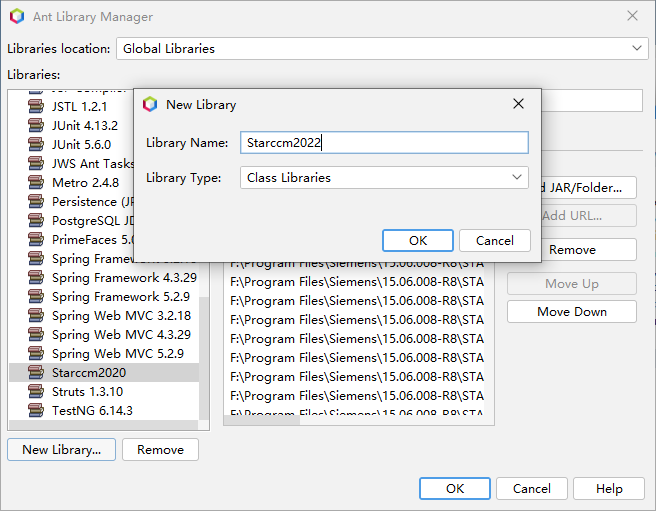Click the PrimeFaces library icon

(x=36, y=239)
